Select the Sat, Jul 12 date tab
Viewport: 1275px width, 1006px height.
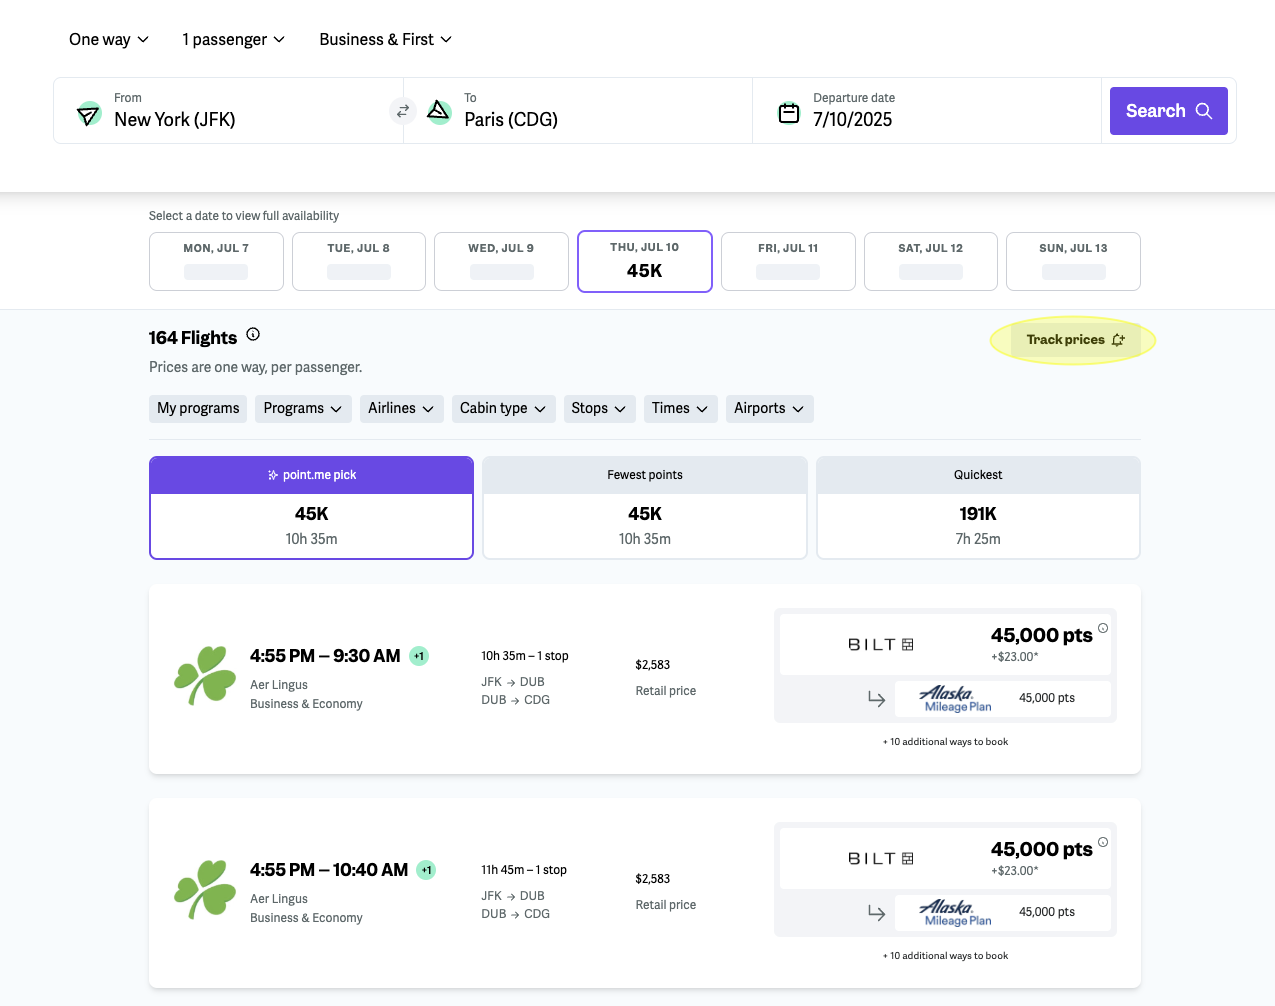coord(931,261)
